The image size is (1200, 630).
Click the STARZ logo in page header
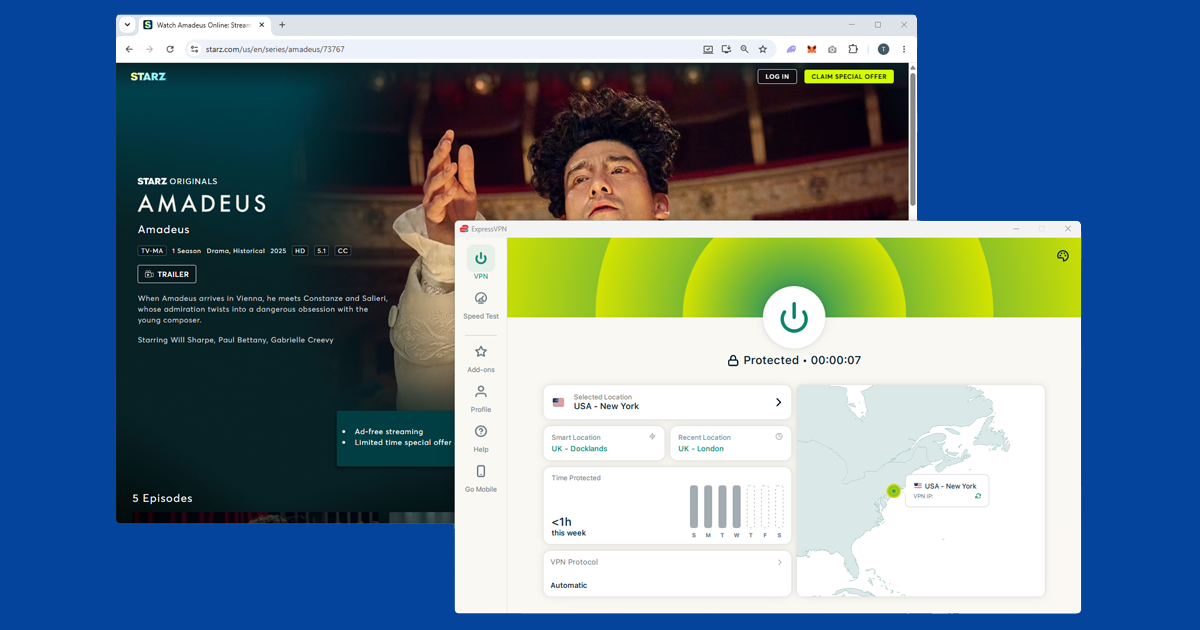point(148,76)
